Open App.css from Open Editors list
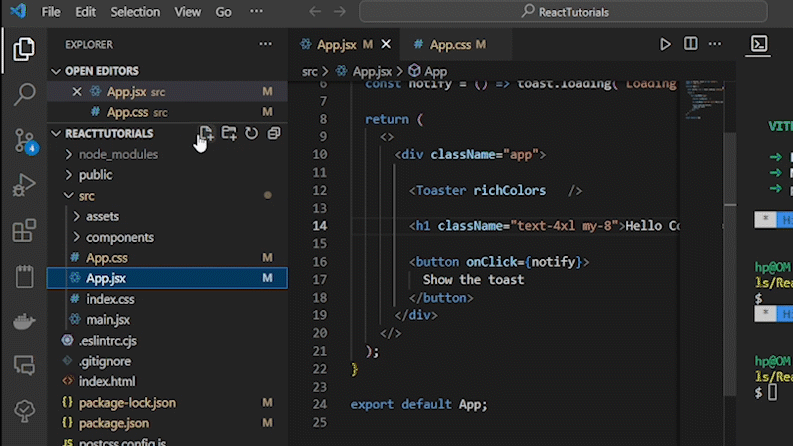Viewport: 793px width, 446px height. (x=167, y=112)
